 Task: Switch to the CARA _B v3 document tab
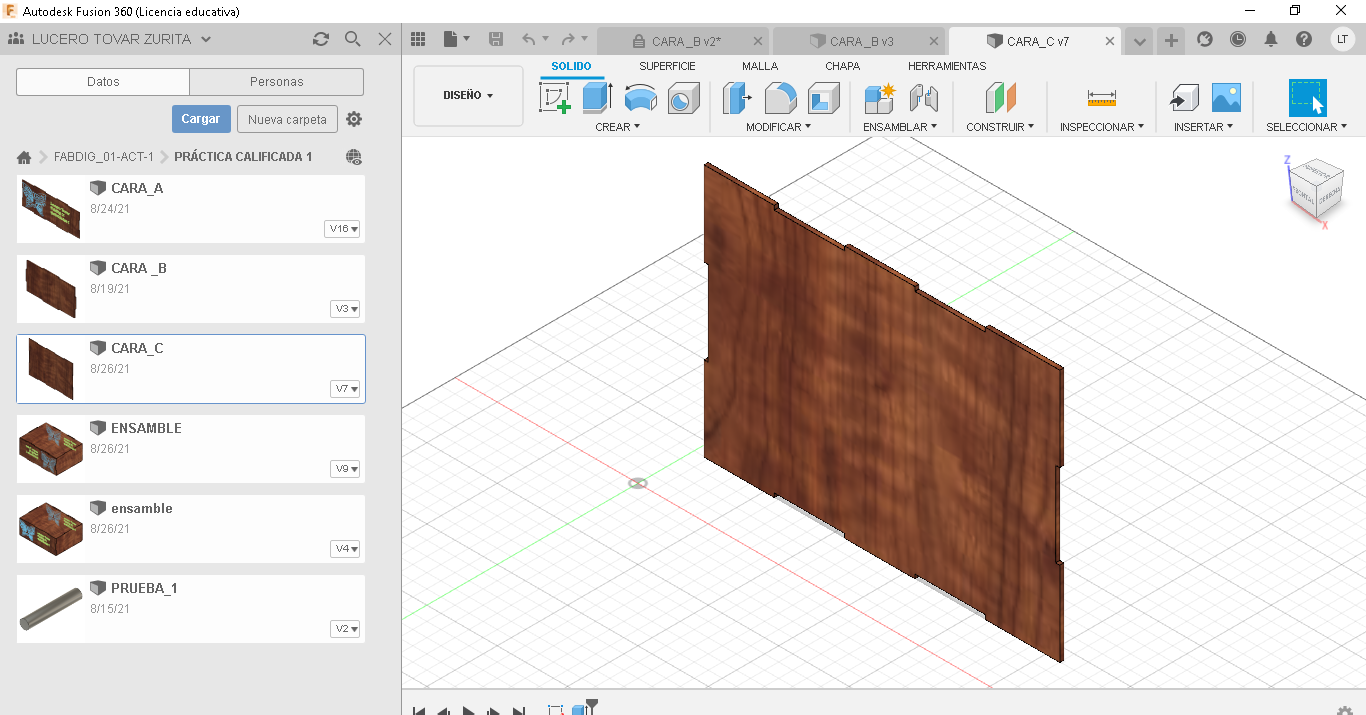(x=860, y=41)
